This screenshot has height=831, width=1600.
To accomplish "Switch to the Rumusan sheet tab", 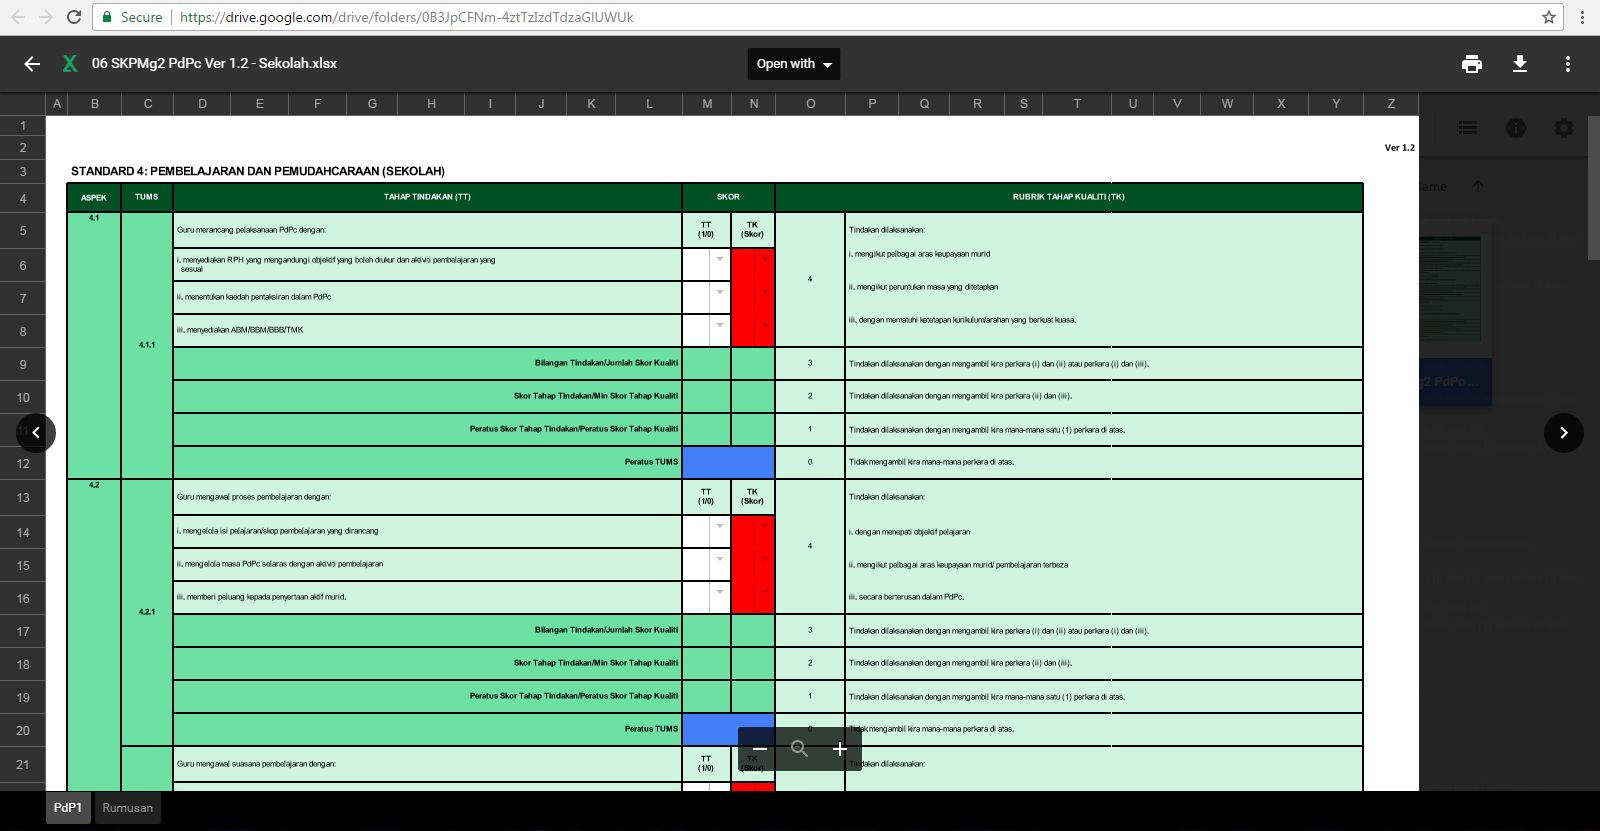I will click(128, 808).
